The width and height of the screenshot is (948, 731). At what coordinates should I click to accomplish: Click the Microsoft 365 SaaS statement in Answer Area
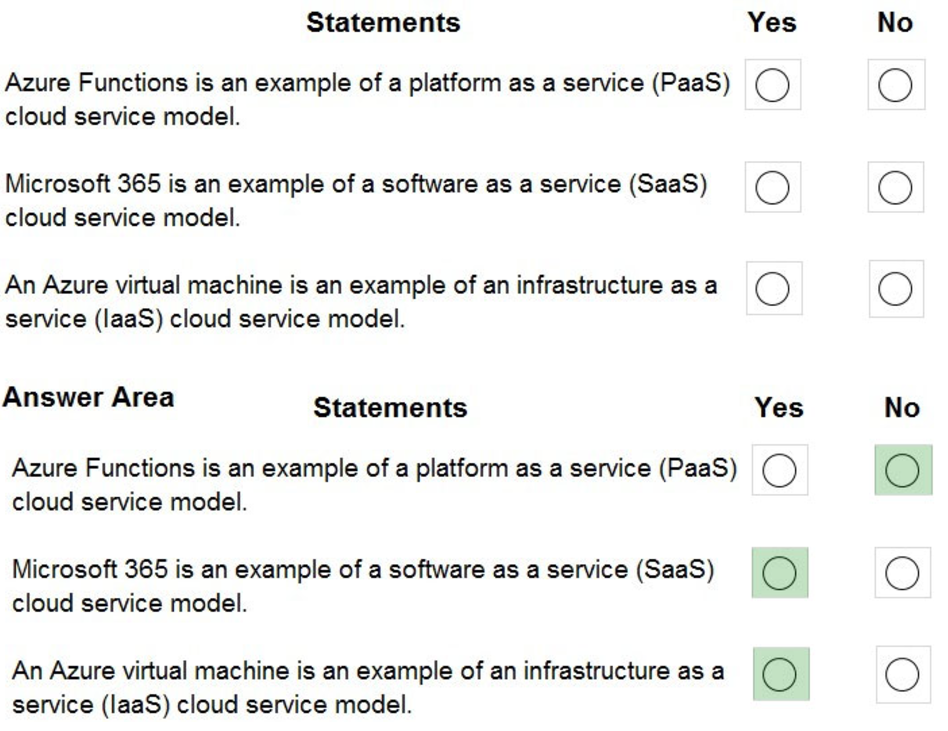(x=363, y=586)
